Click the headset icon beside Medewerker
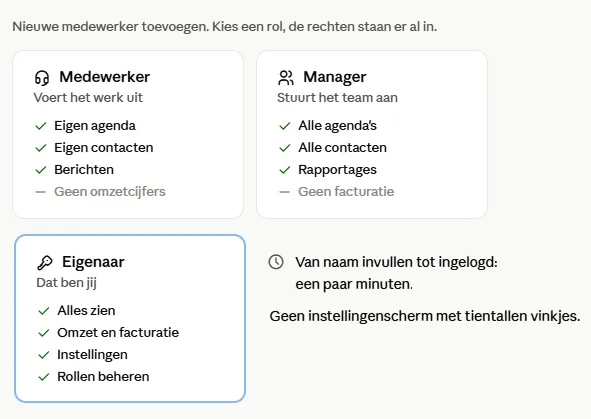 point(42,78)
